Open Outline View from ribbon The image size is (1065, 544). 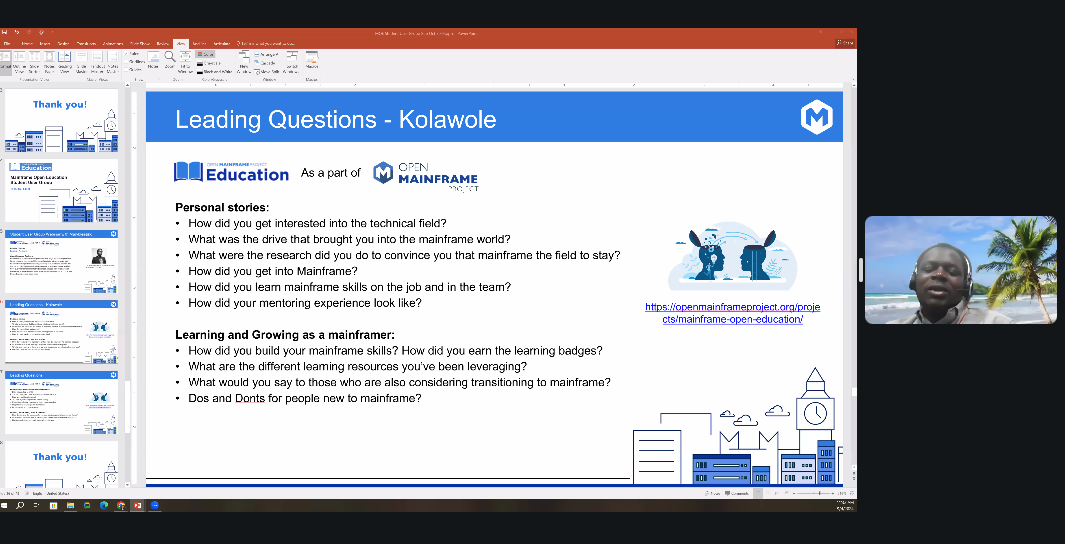19,62
